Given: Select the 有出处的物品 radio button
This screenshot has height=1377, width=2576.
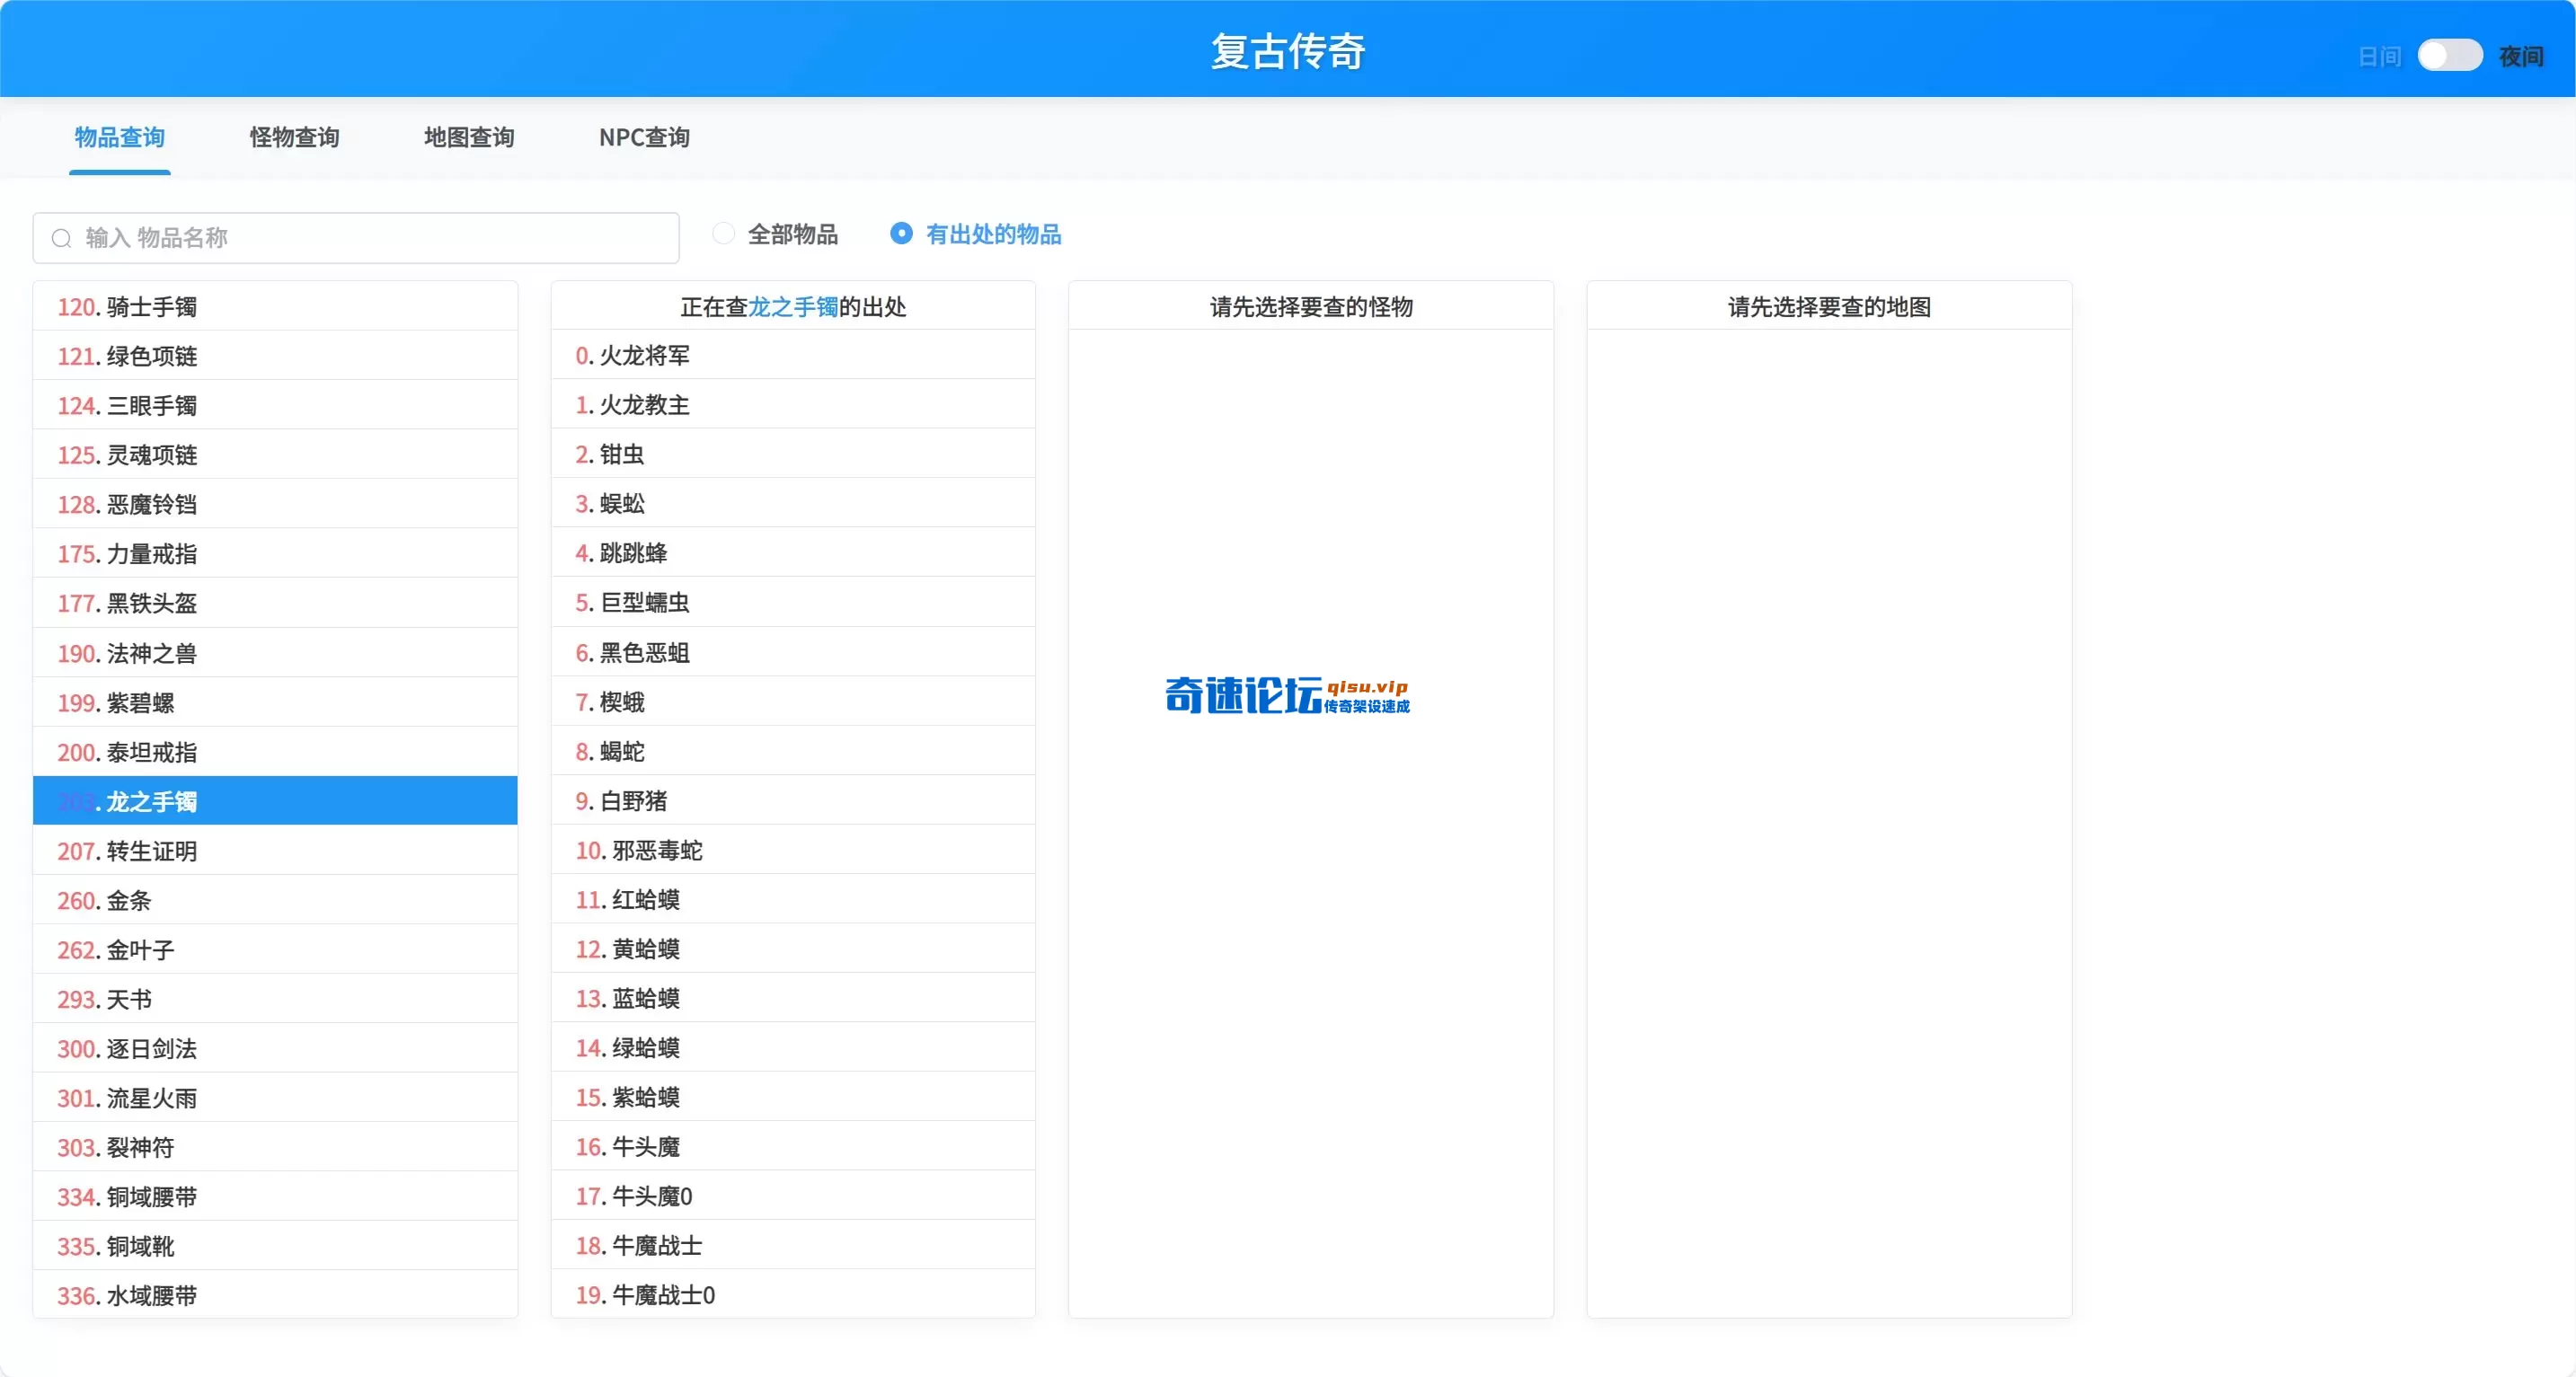Looking at the screenshot, I should point(902,233).
